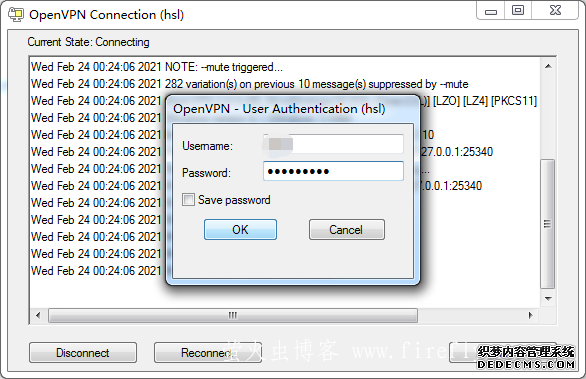The image size is (586, 379).
Task: Click the vertical scrollbar thumb in the log
Action: 548,224
